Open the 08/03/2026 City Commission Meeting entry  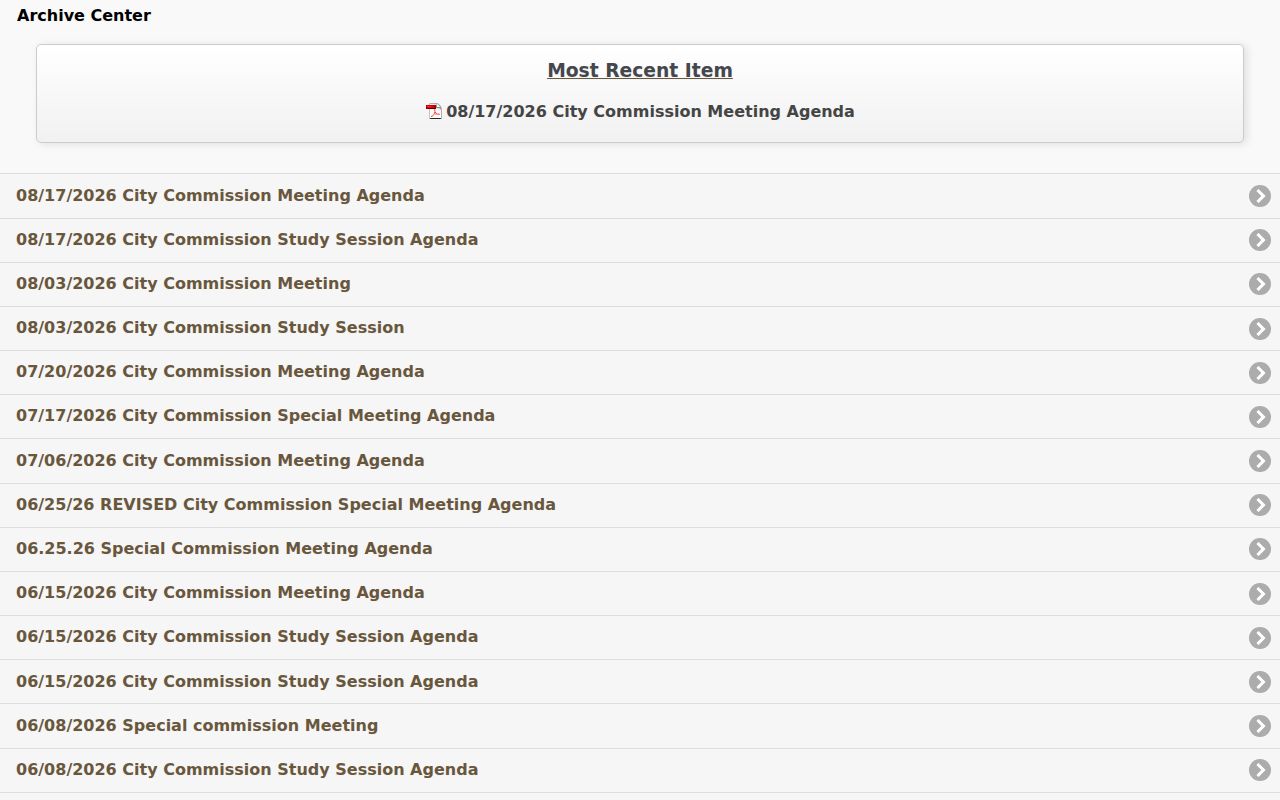(x=183, y=283)
